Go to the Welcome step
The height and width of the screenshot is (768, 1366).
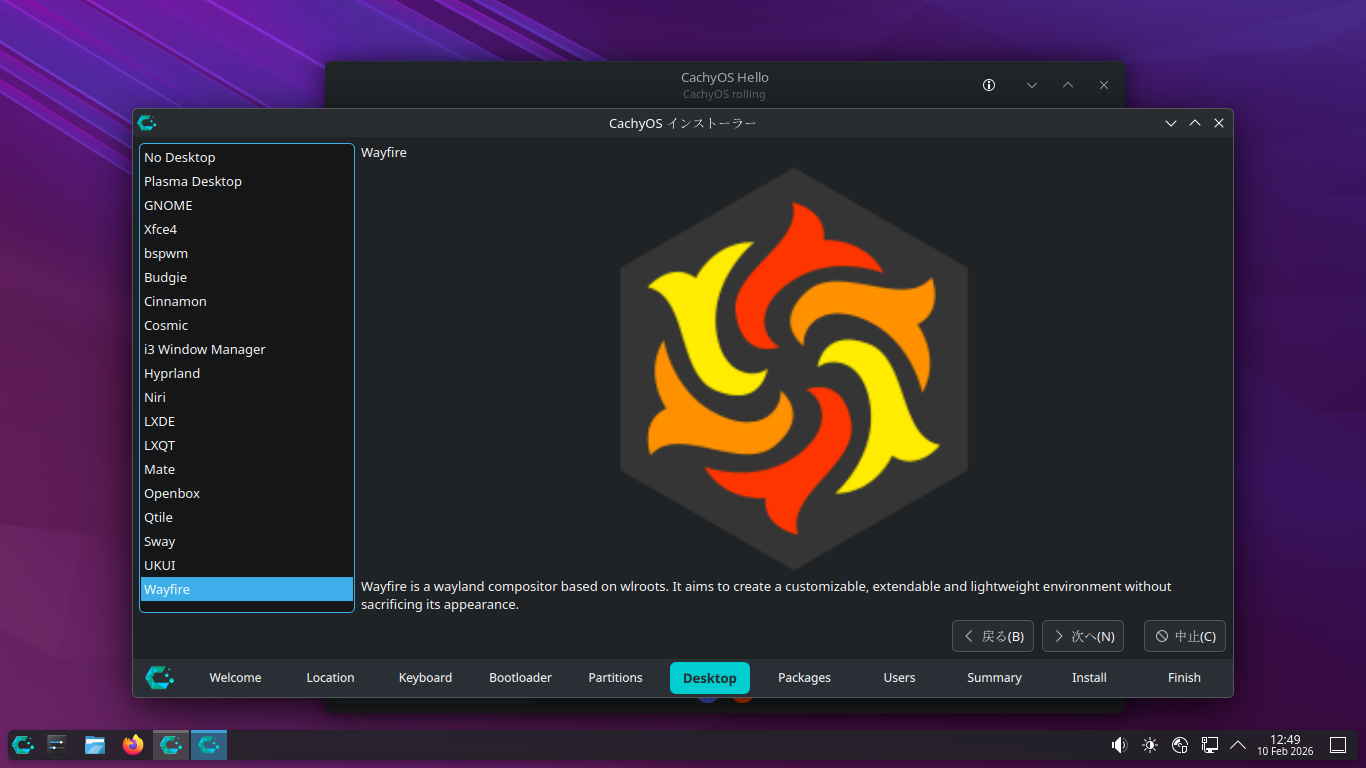click(235, 678)
